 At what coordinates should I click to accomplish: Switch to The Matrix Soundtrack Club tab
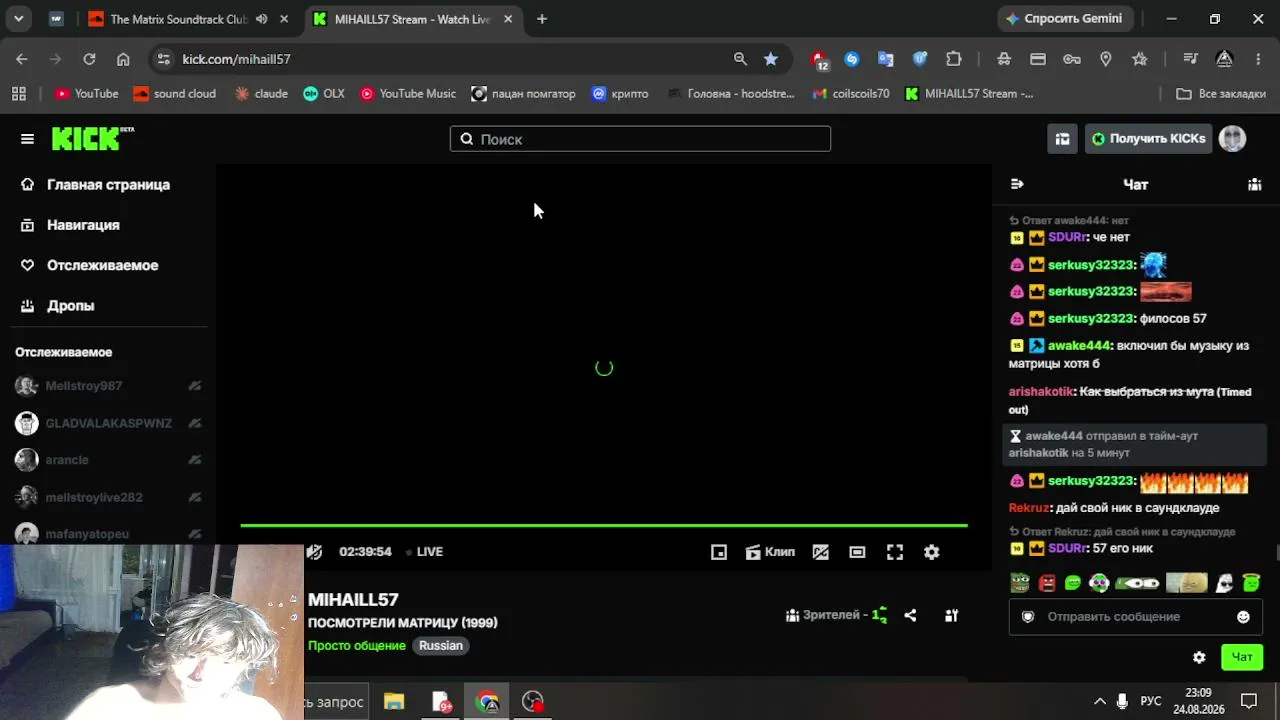coord(178,19)
